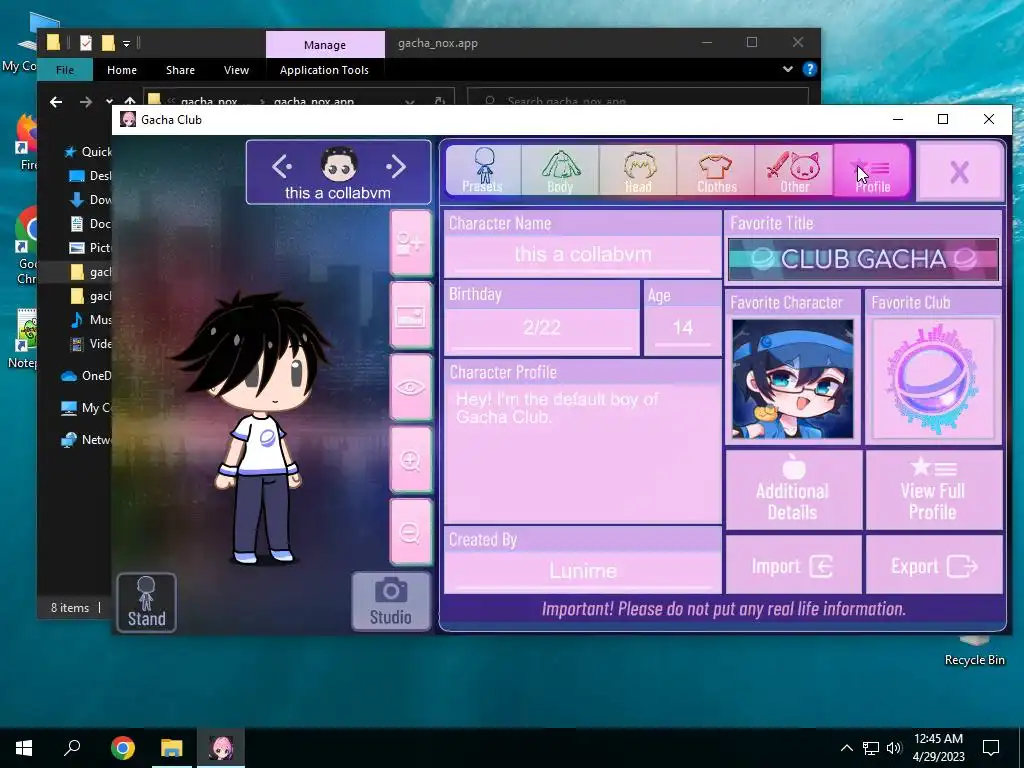This screenshot has height=768, width=1024.
Task: Select OneDrive in File Explorer sidebar
Action: coord(86,376)
